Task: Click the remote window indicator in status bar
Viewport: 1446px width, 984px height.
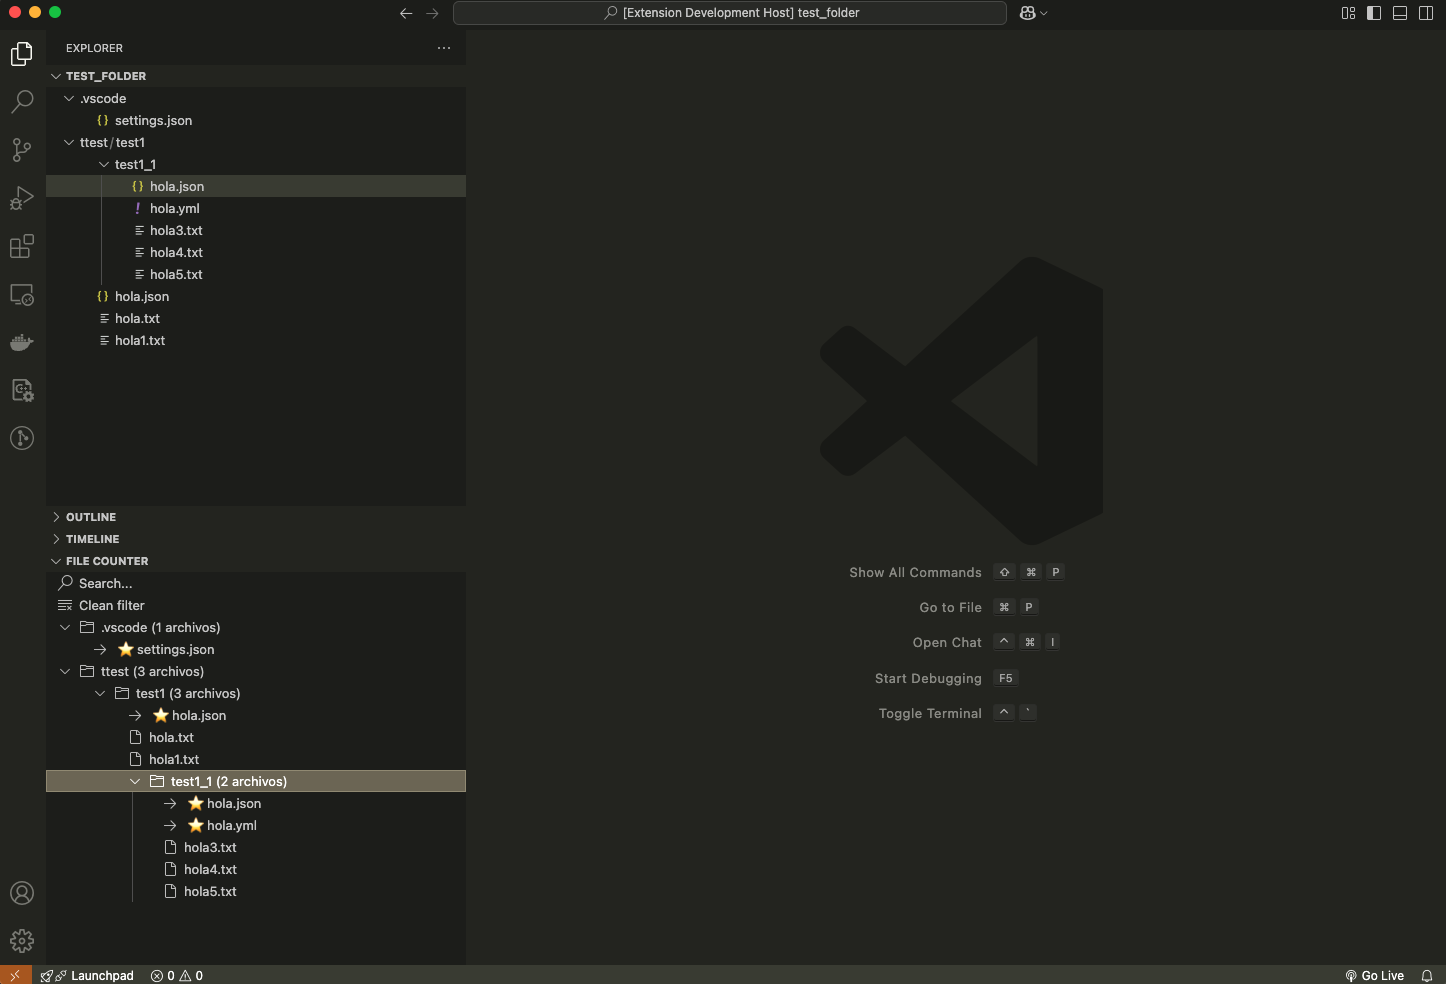Action: click(x=15, y=975)
